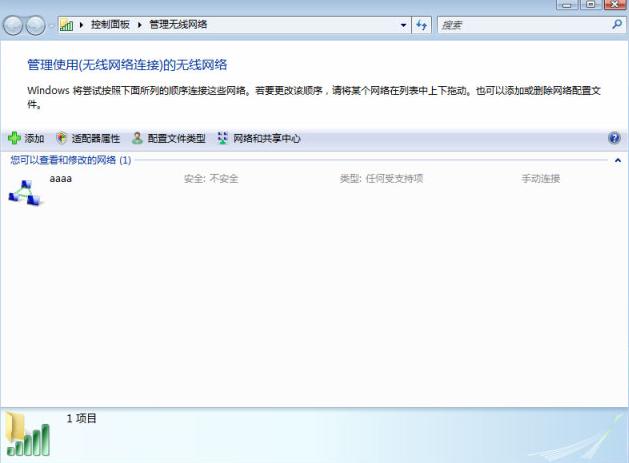Viewport: 629px width, 463px height.
Task: Click the 手动连接 text
Action: 541,179
